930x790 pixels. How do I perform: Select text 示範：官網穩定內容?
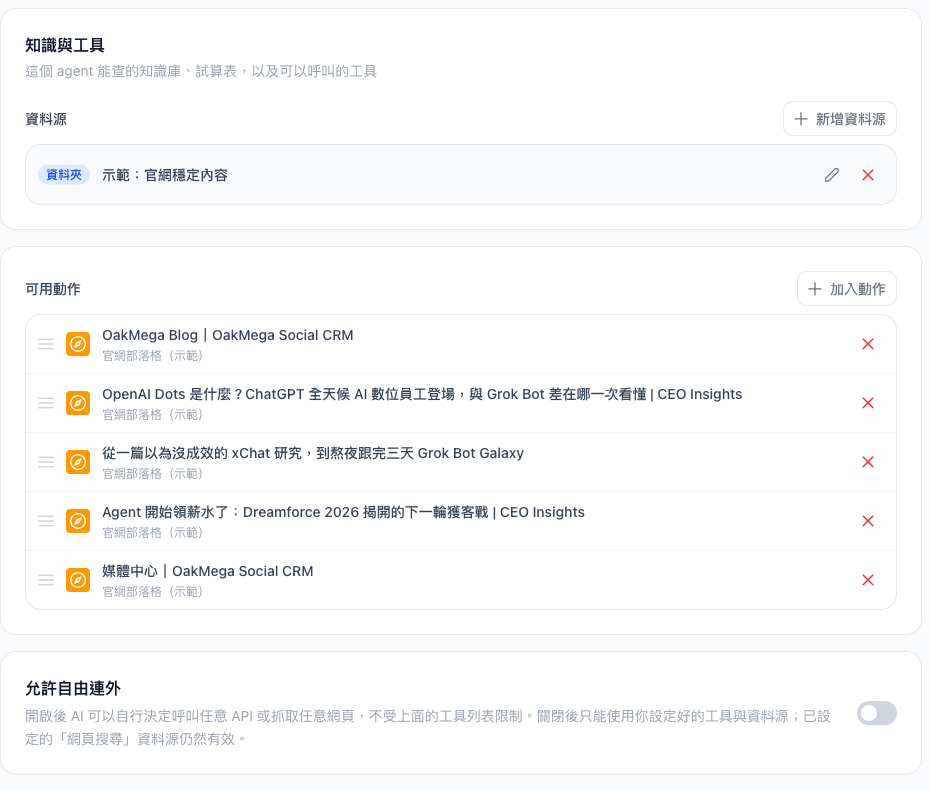pos(165,176)
